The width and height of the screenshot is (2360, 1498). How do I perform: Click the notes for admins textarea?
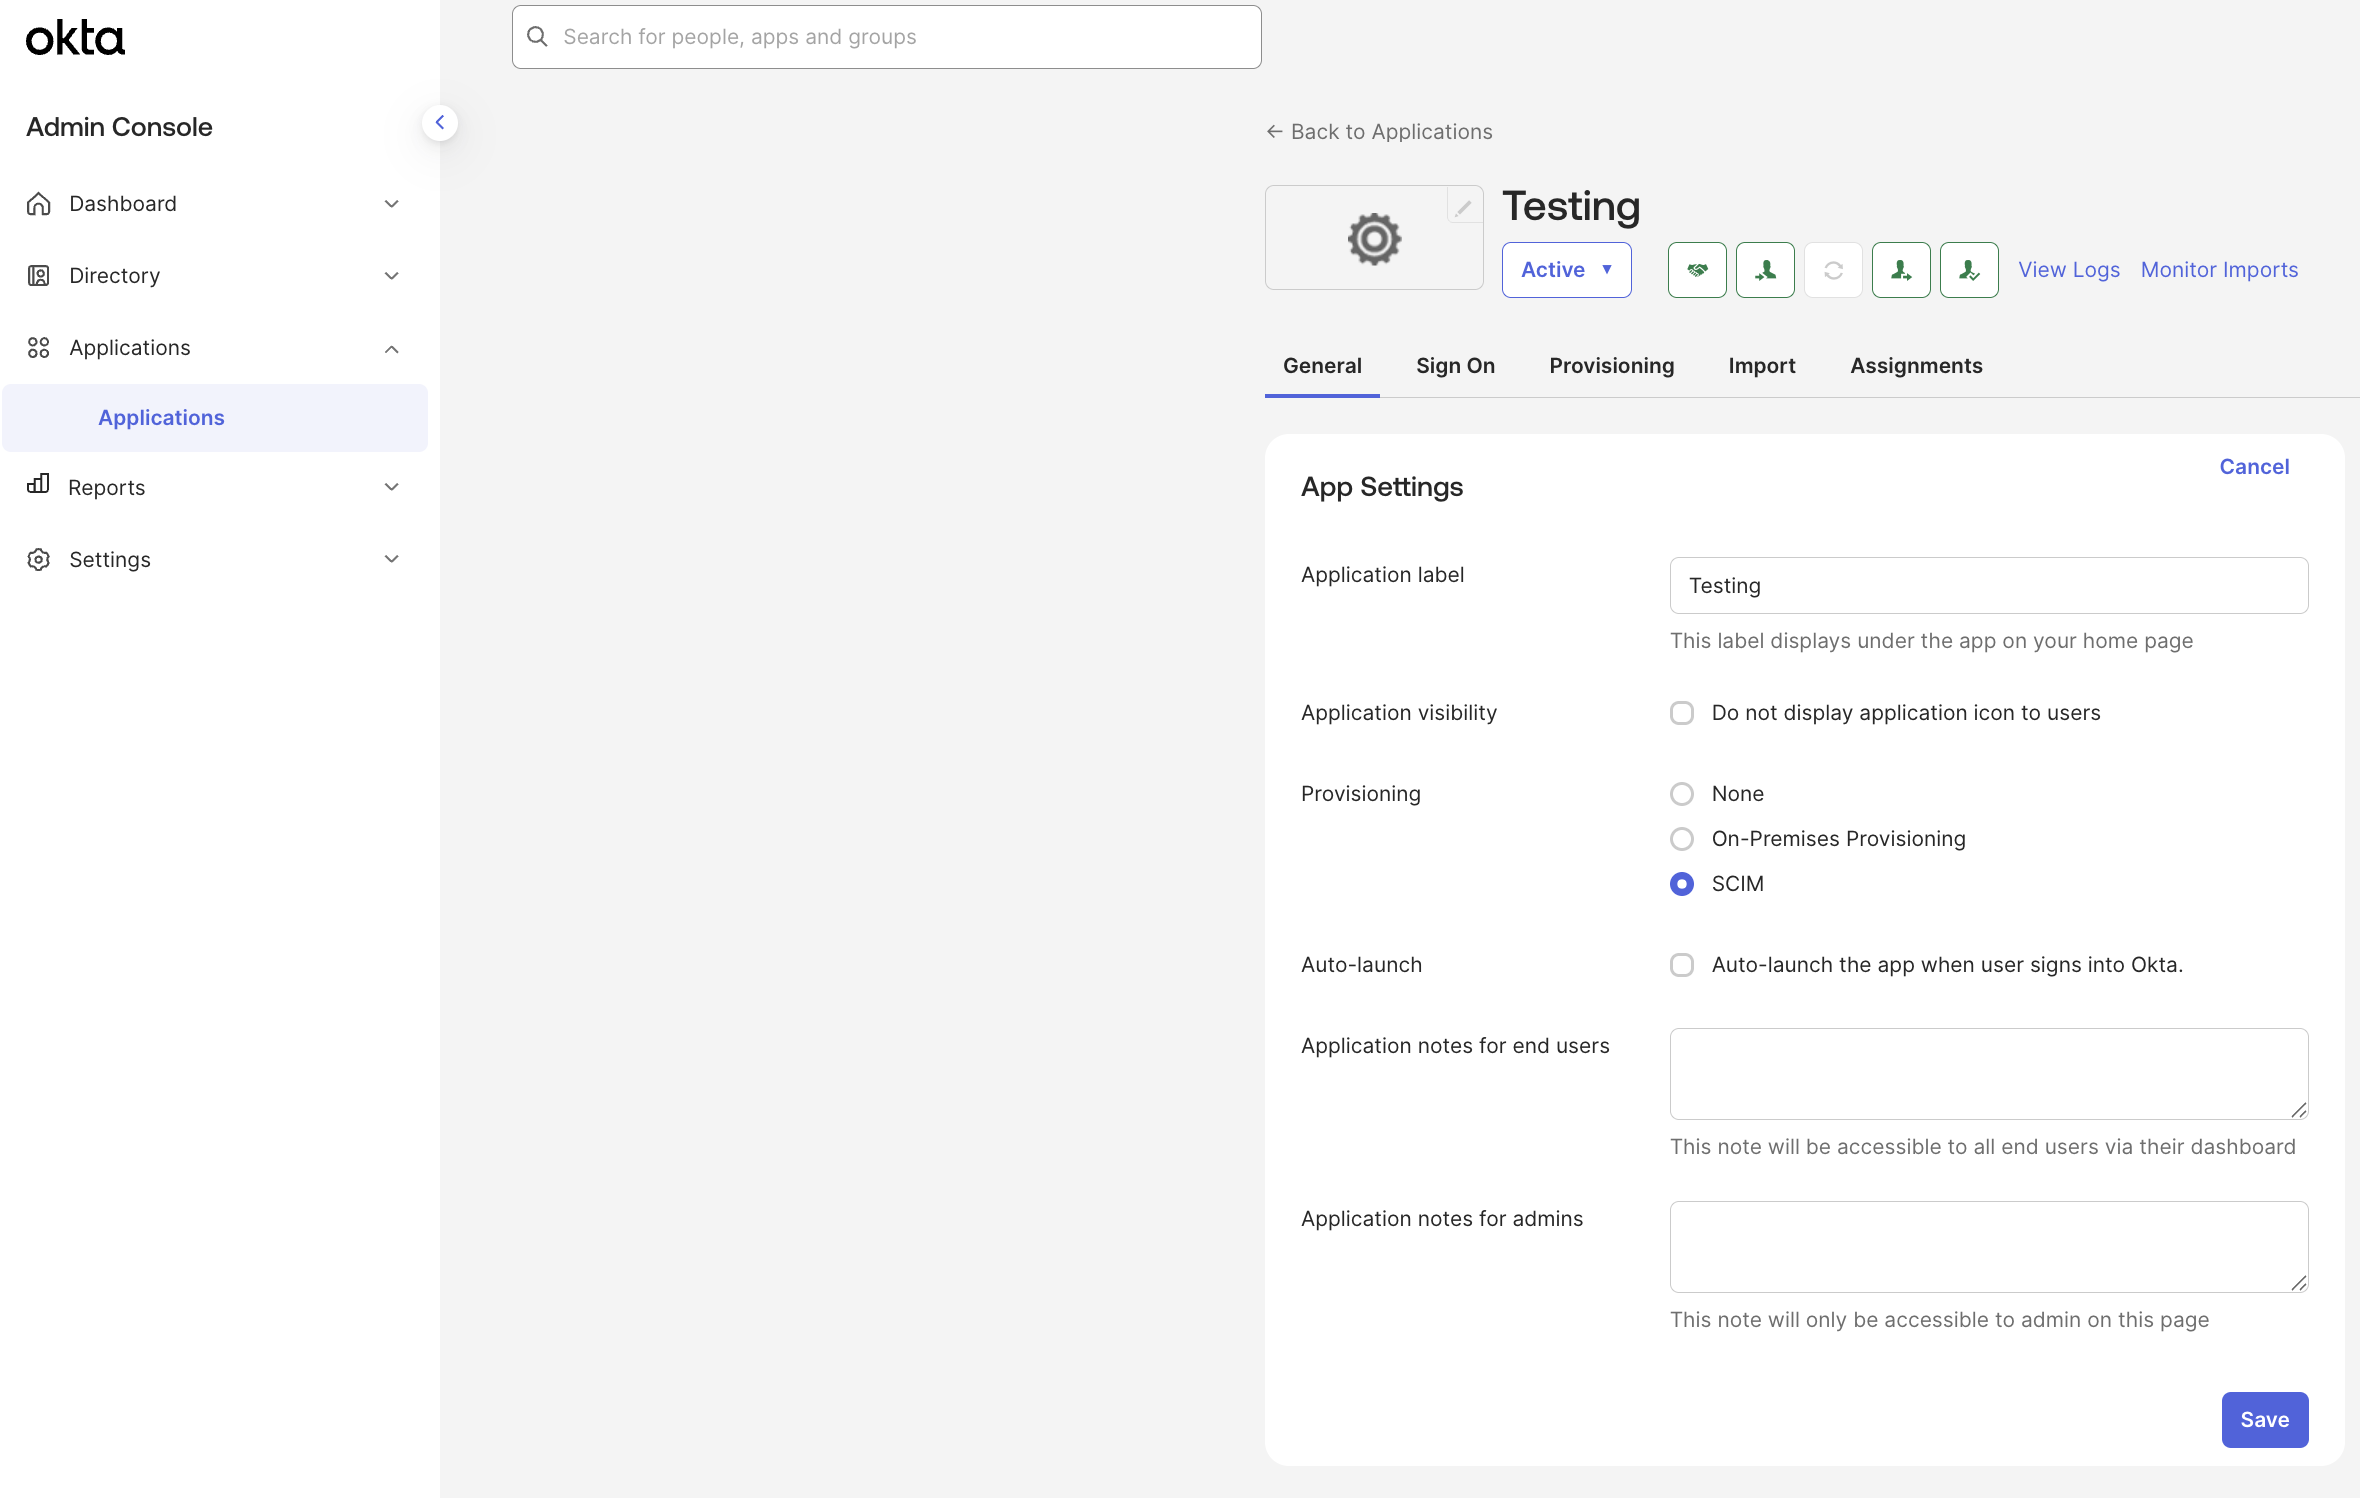1988,1247
